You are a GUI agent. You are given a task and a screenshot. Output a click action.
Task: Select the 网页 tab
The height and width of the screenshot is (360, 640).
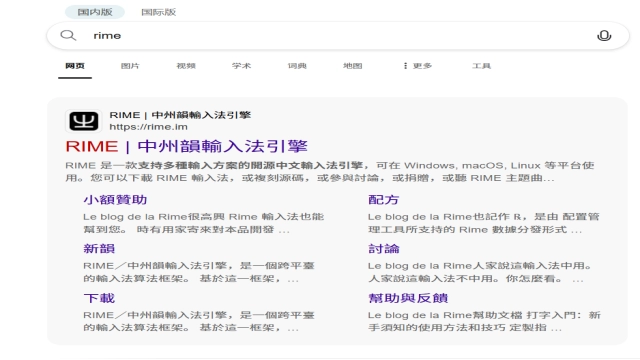75,66
